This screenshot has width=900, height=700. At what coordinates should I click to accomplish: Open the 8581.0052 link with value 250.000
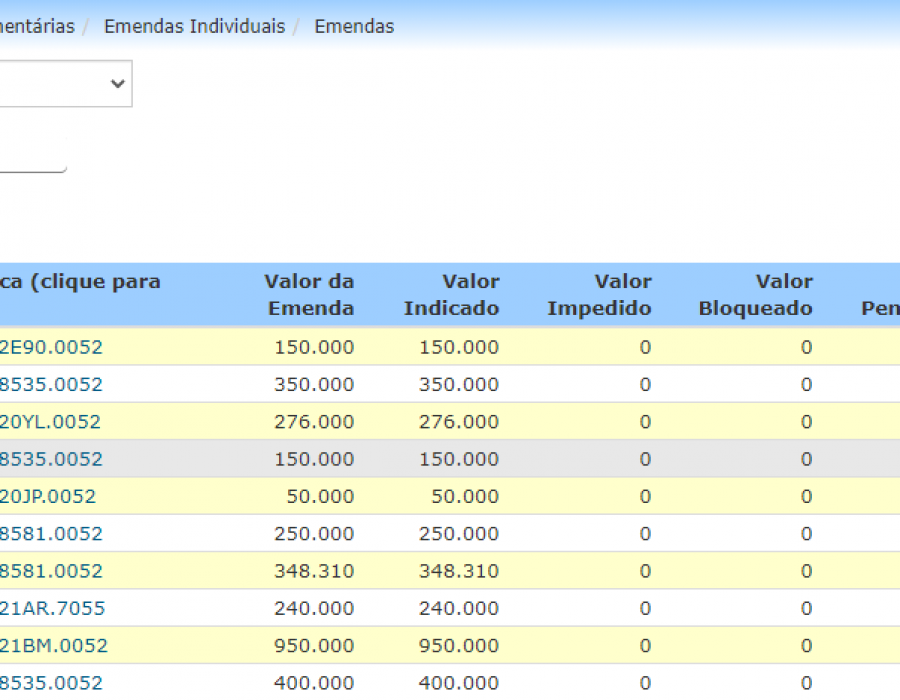[51, 534]
